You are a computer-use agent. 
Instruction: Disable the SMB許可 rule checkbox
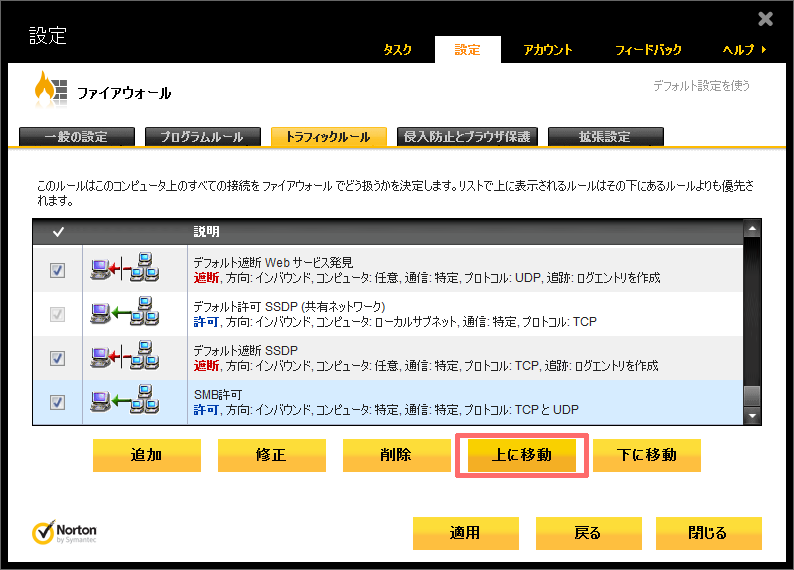[x=57, y=402]
